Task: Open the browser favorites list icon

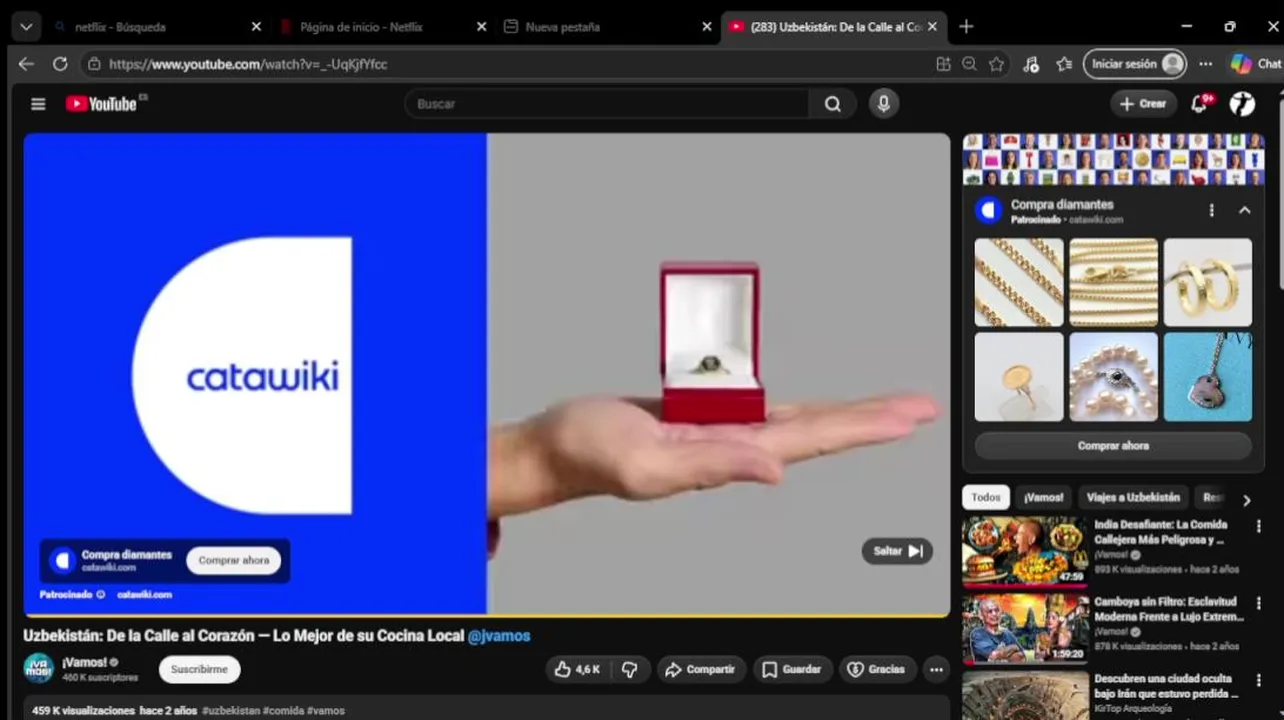Action: [x=1064, y=64]
